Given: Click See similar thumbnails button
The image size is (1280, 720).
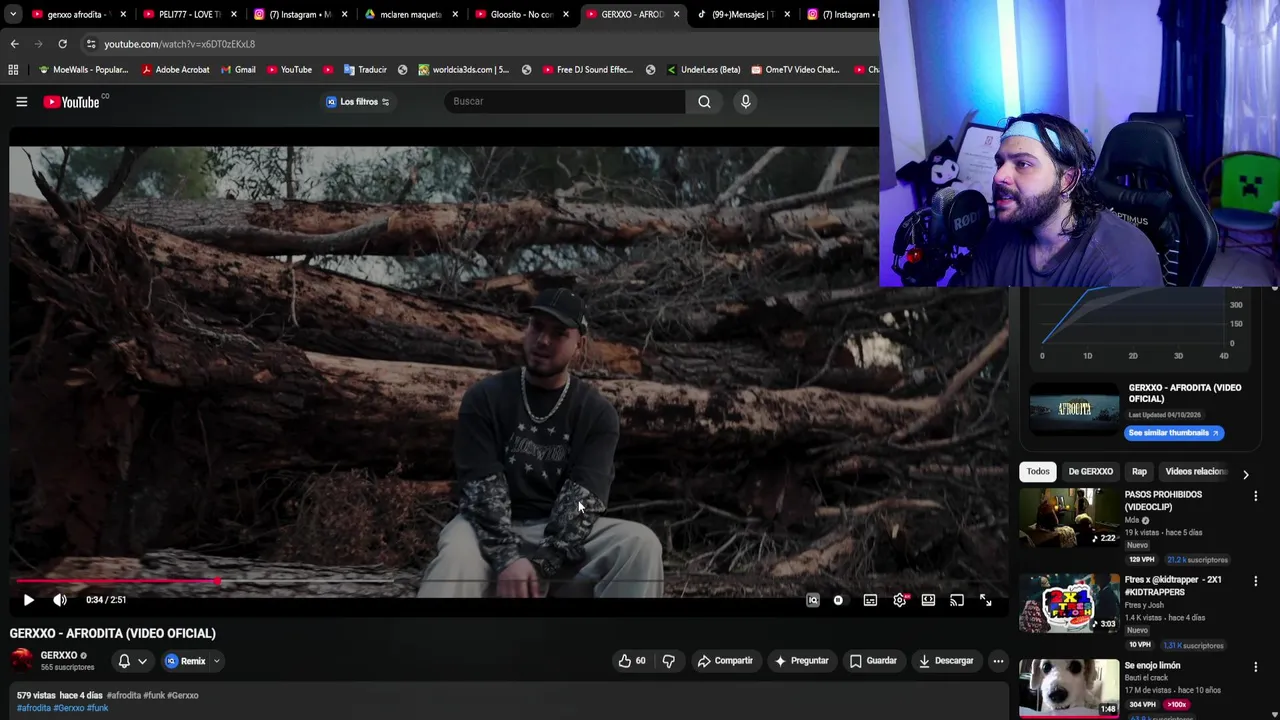Looking at the screenshot, I should point(1174,433).
